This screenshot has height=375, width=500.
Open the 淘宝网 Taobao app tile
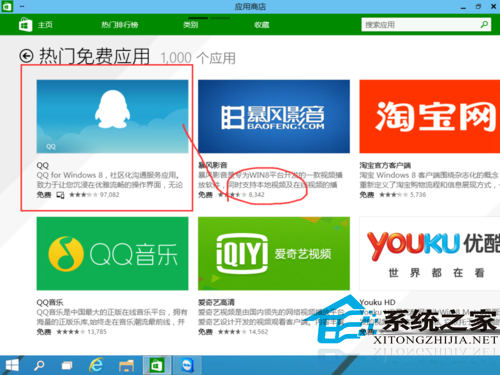point(430,116)
